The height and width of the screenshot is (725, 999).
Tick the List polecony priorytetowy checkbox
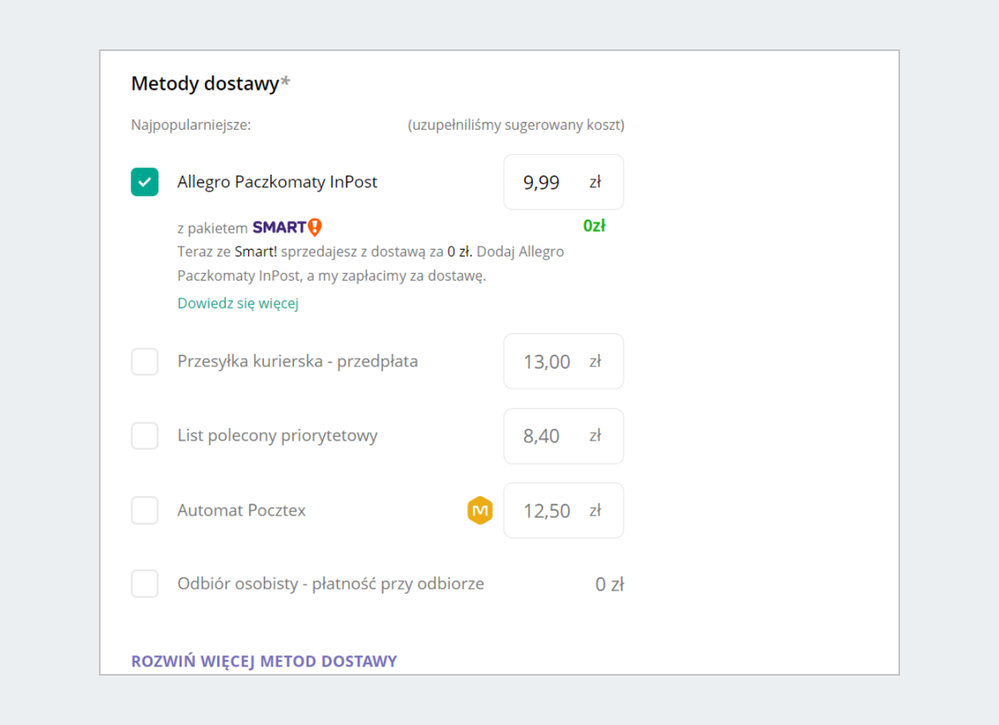[x=145, y=436]
